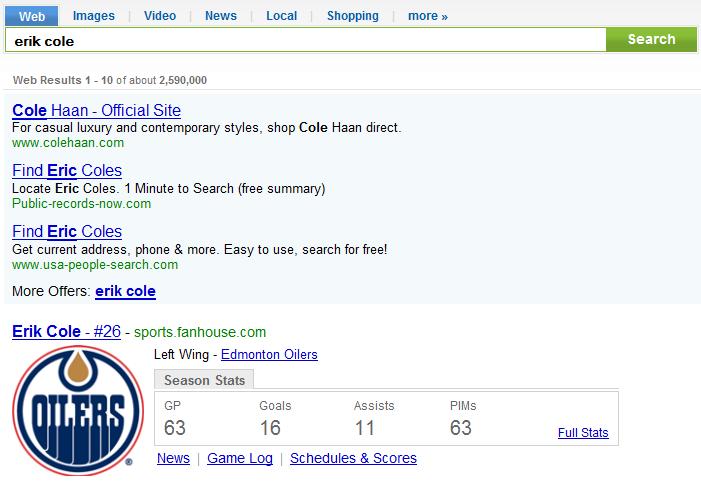This screenshot has width=701, height=489.
Task: Open Cole Haan - Official Site ad
Action: 96,111
